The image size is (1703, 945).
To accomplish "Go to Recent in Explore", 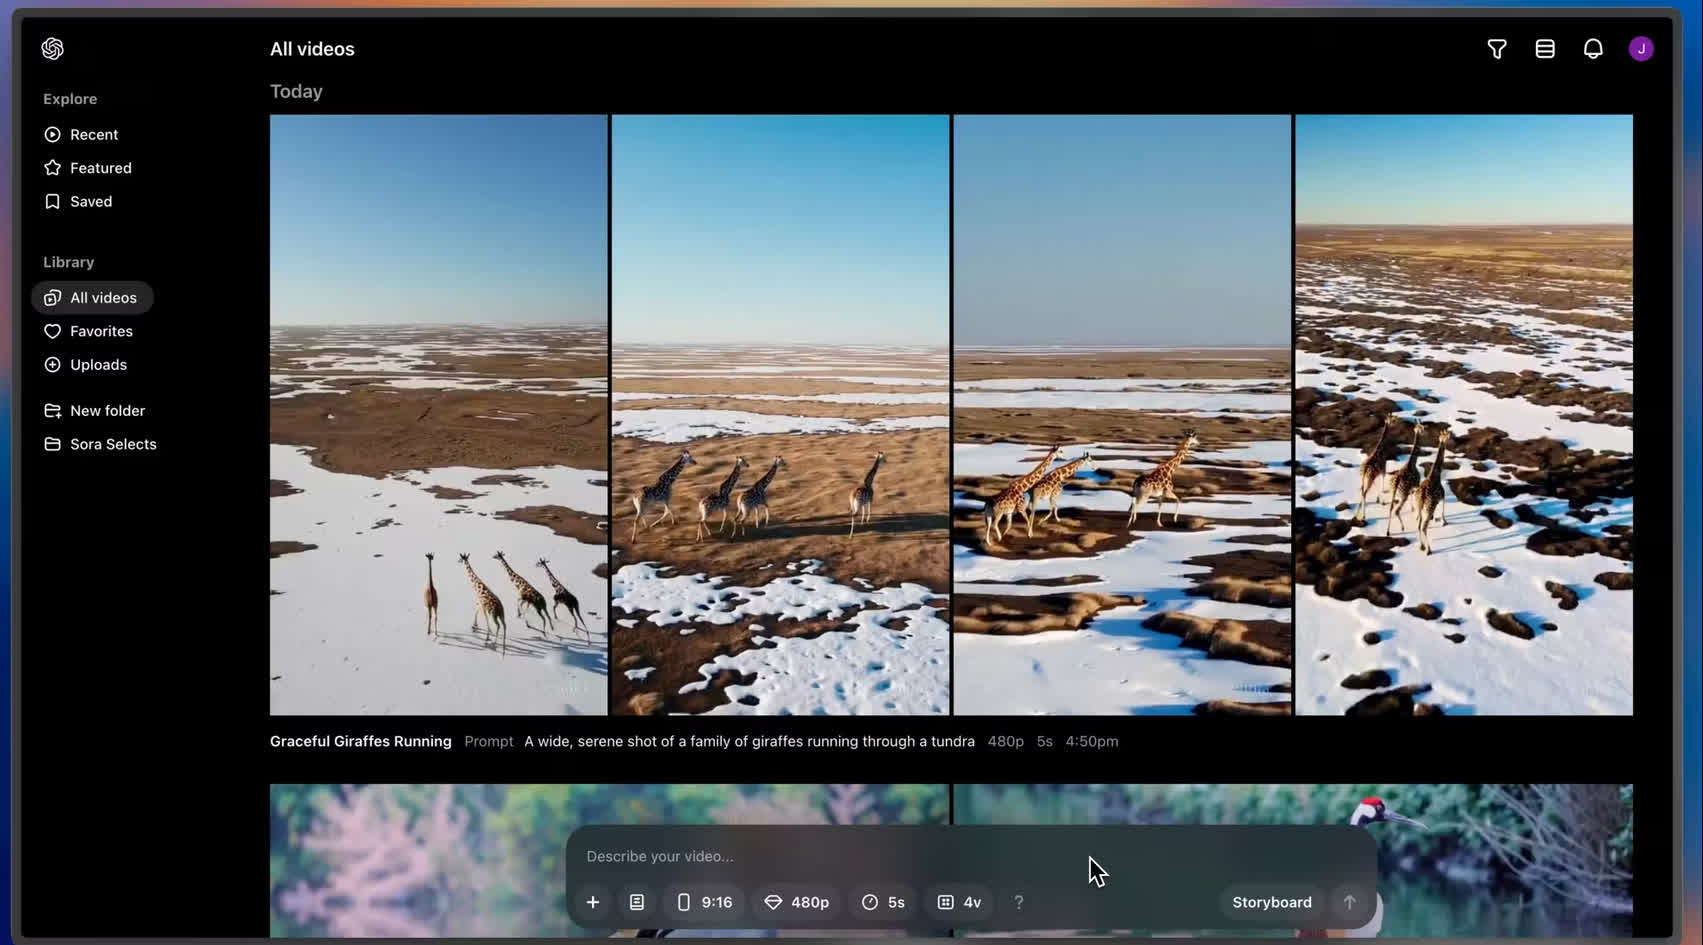I will [94, 135].
